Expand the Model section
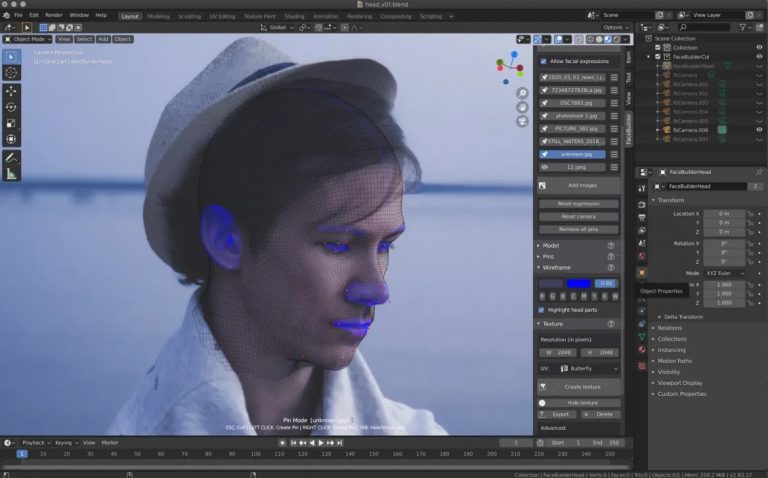The image size is (768, 478). 550,245
